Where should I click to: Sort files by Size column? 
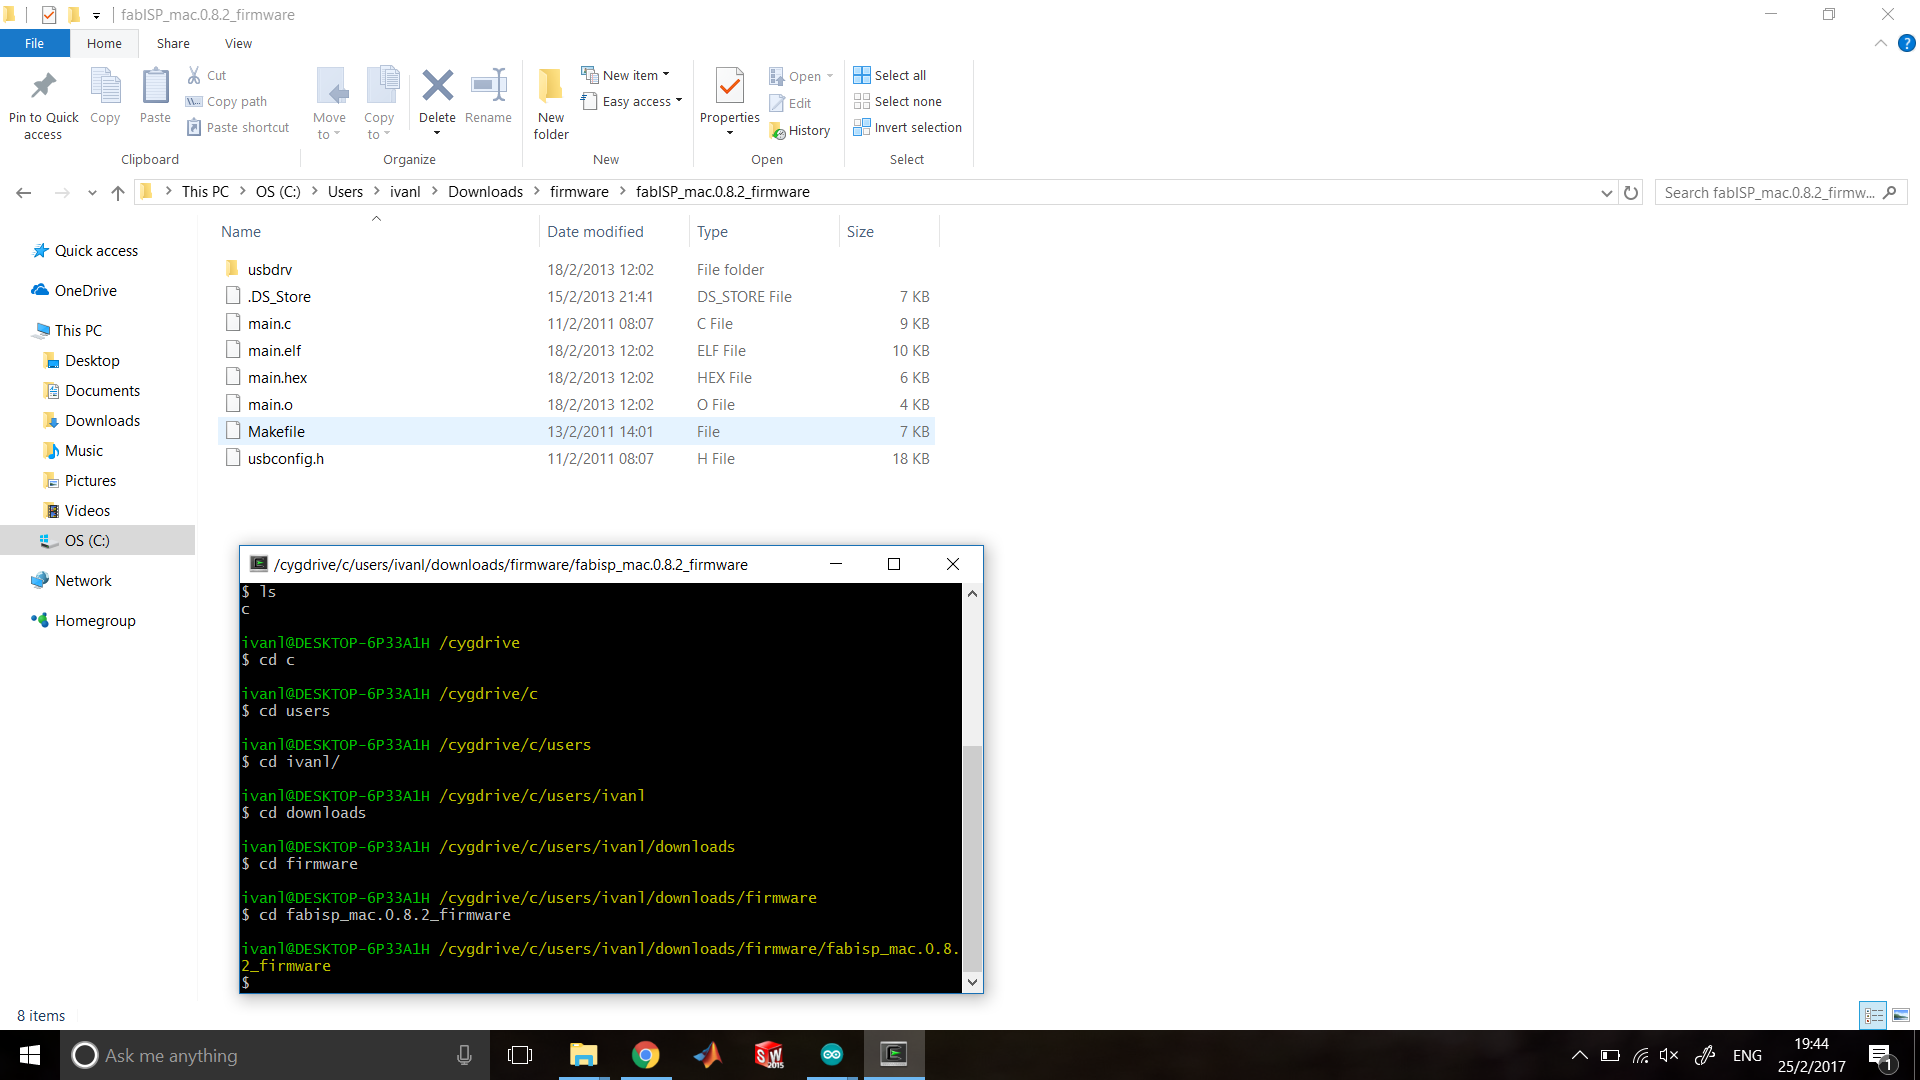point(889,231)
